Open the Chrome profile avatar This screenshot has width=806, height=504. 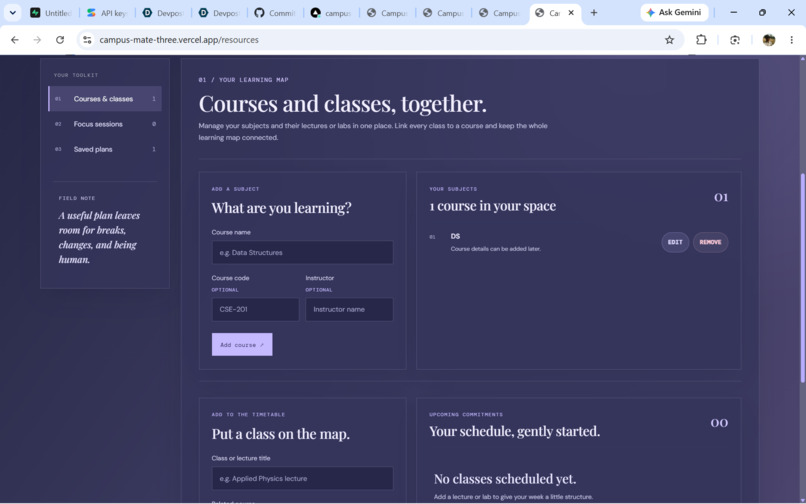pyautogui.click(x=768, y=40)
